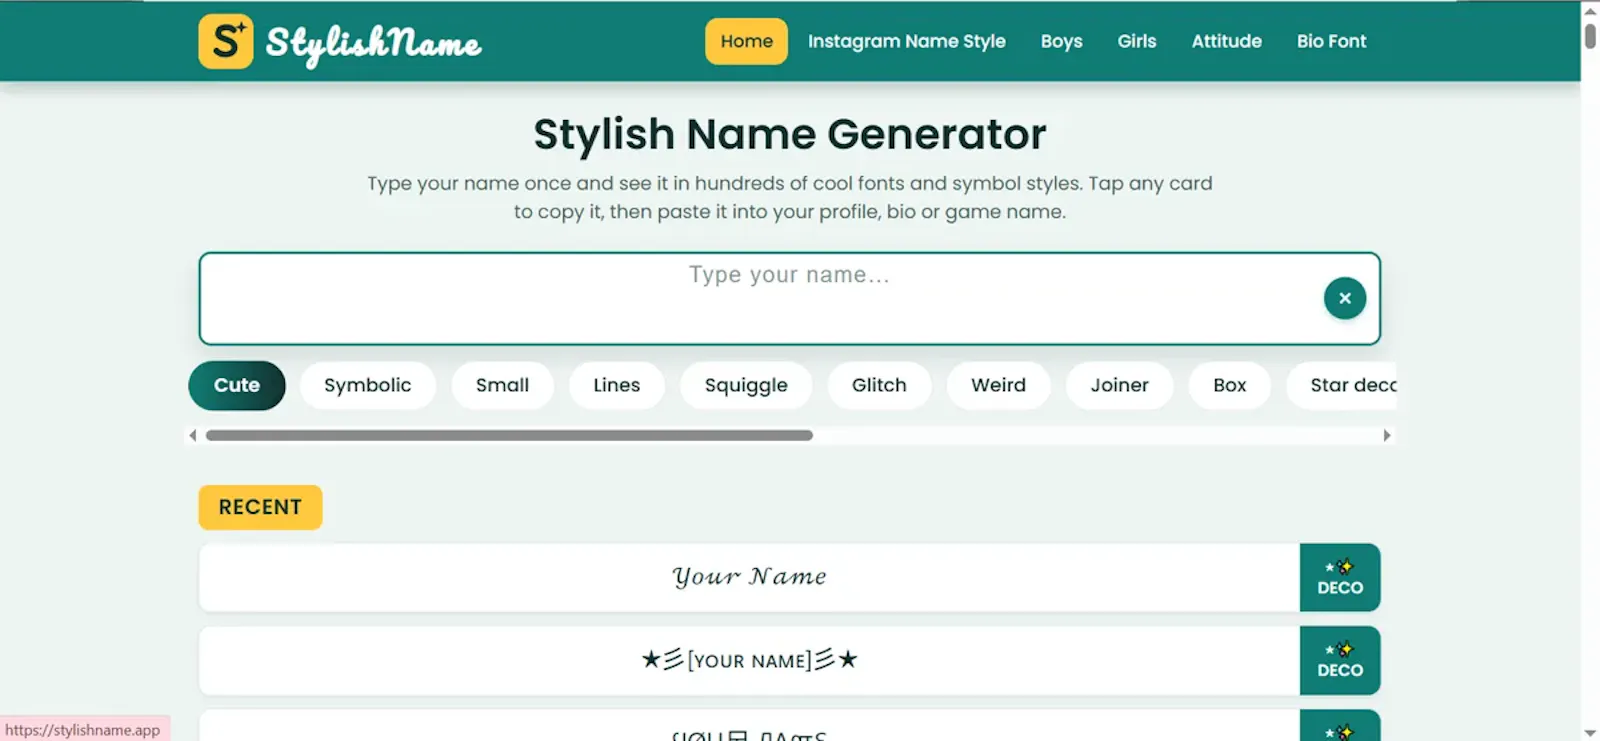Click the horizontal category scrollbar thumb
The height and width of the screenshot is (741, 1600).
pyautogui.click(x=509, y=435)
